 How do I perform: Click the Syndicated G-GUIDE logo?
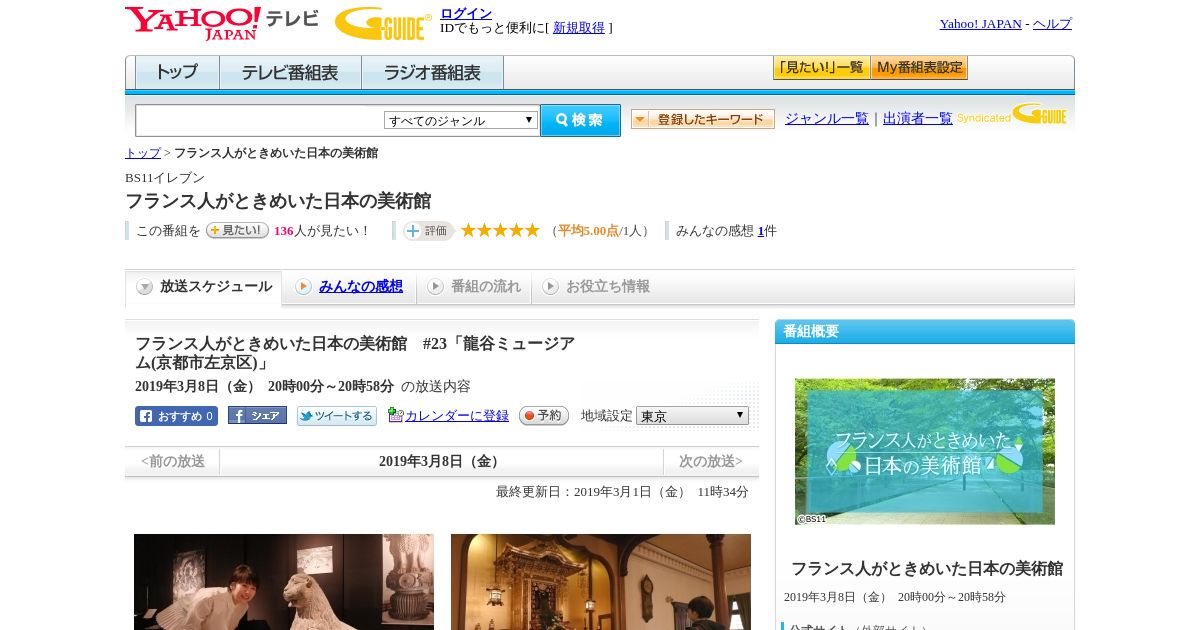click(1012, 115)
